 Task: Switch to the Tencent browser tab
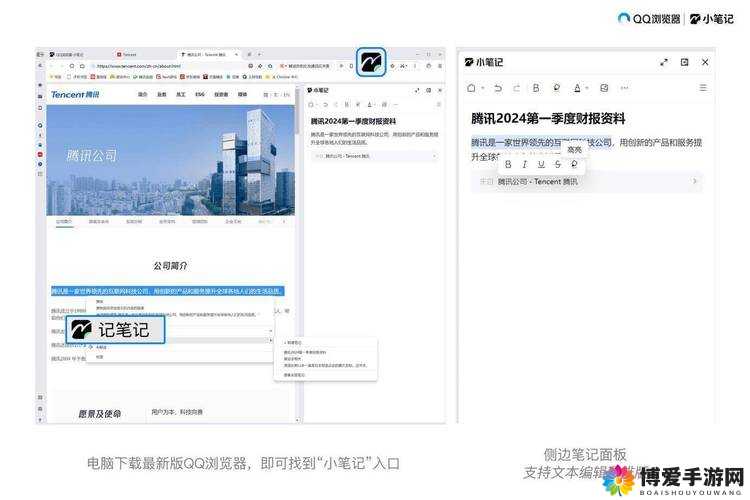(x=127, y=55)
